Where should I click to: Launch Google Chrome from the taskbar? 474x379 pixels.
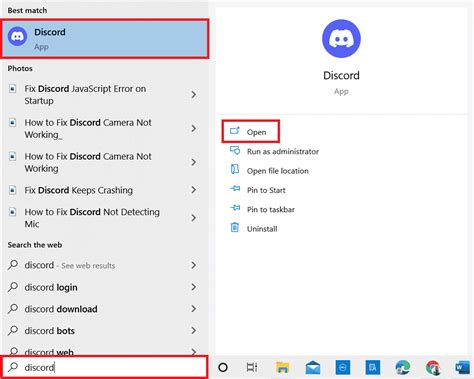coord(433,367)
